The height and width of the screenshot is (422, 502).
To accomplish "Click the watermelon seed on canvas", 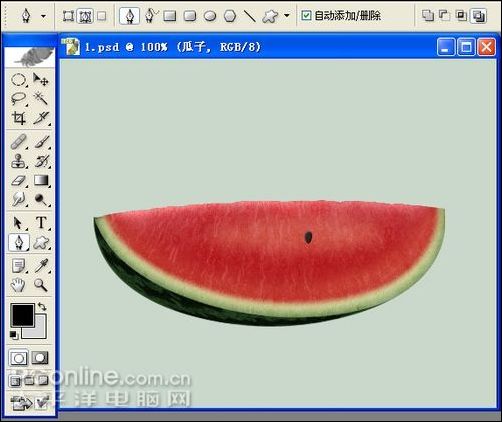I will pyautogui.click(x=308, y=237).
